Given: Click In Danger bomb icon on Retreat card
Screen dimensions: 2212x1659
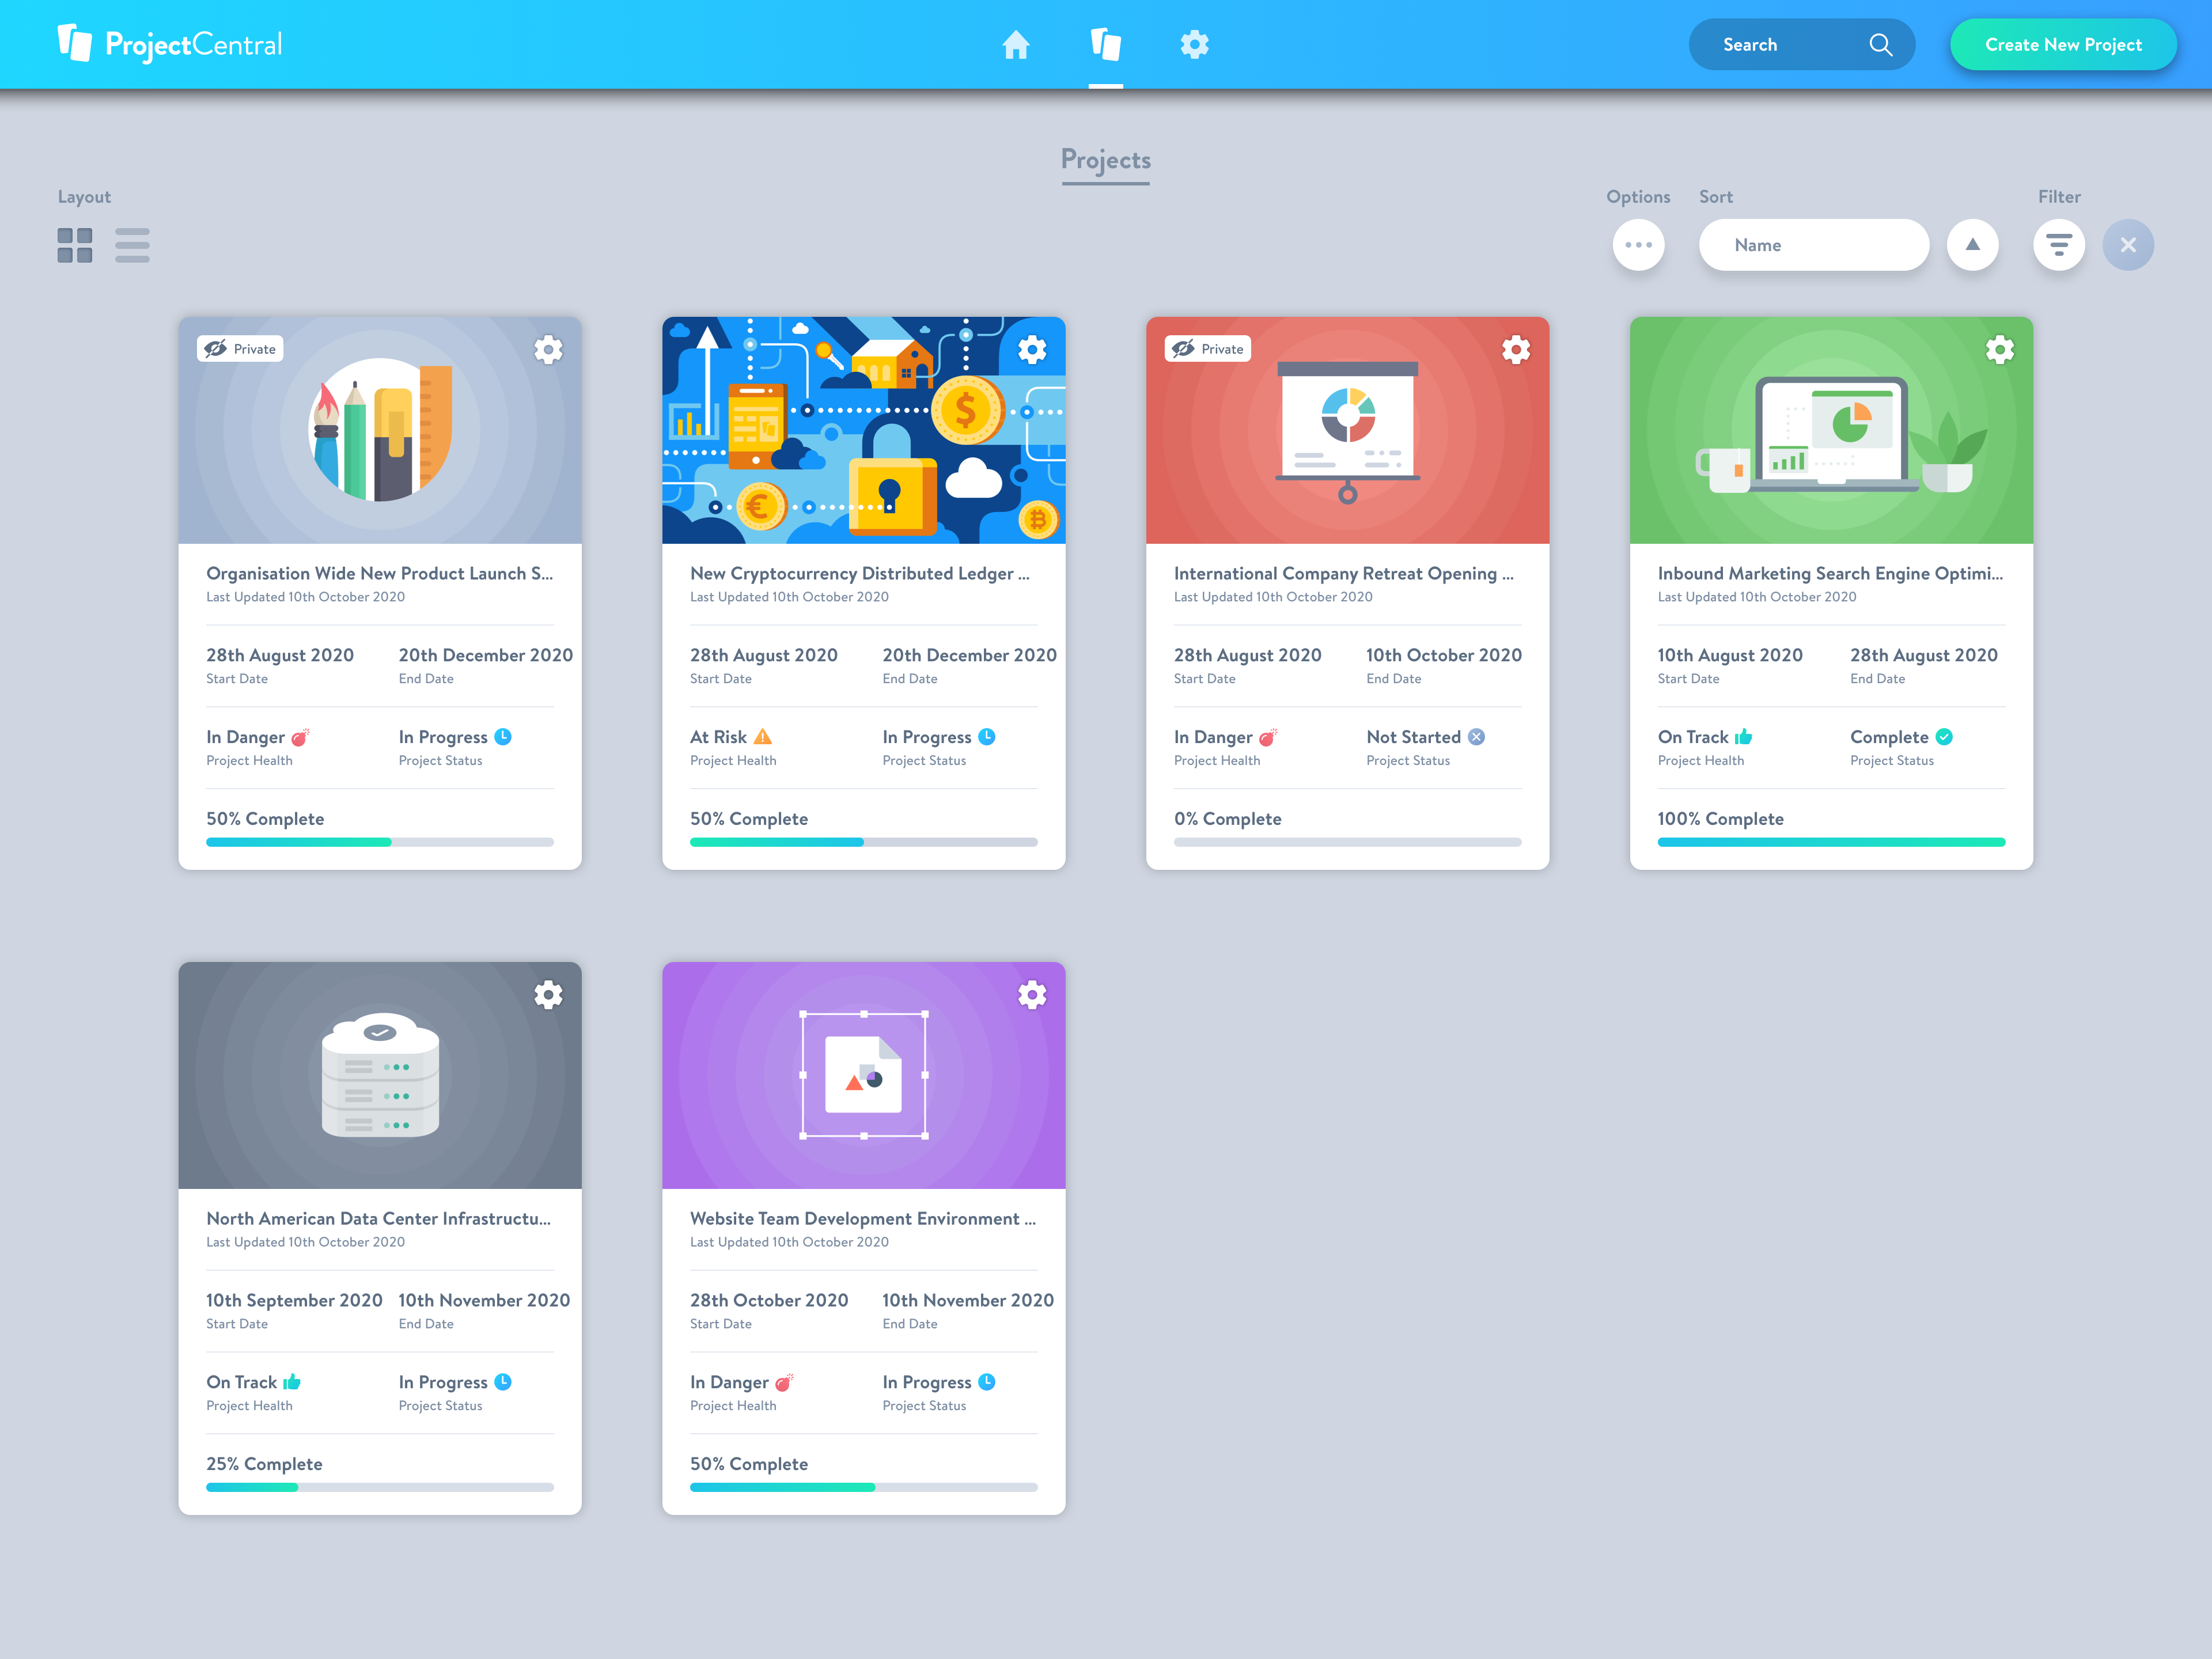Looking at the screenshot, I should pyautogui.click(x=1268, y=737).
